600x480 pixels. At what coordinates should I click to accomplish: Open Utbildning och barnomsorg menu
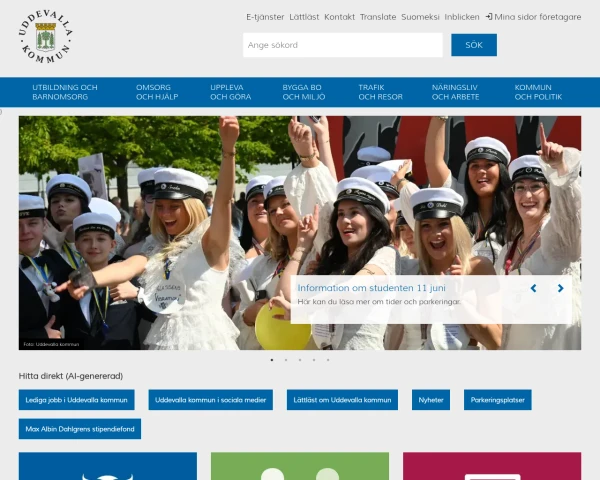pyautogui.click(x=65, y=92)
